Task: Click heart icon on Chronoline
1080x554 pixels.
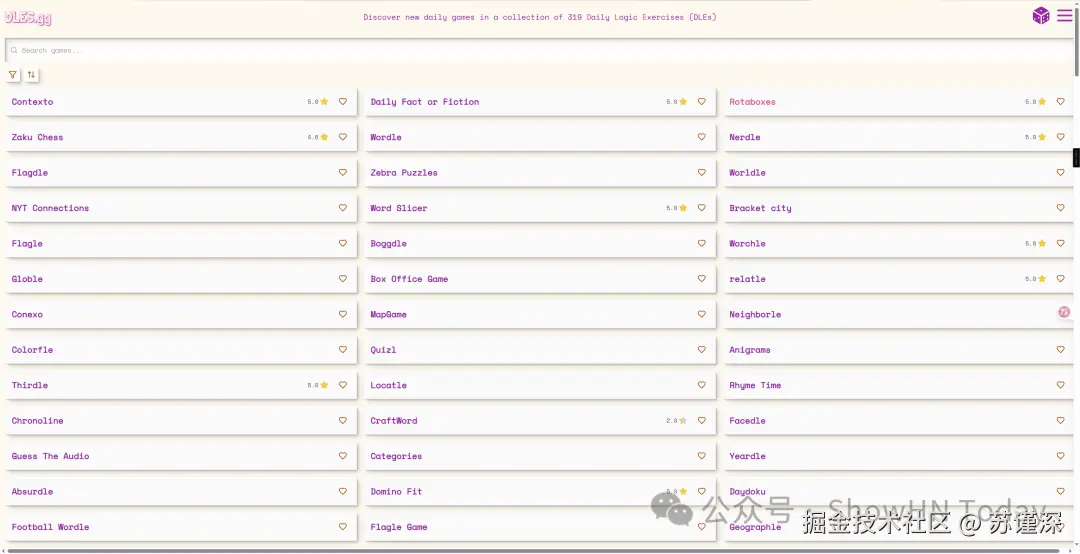Action: pyautogui.click(x=342, y=420)
